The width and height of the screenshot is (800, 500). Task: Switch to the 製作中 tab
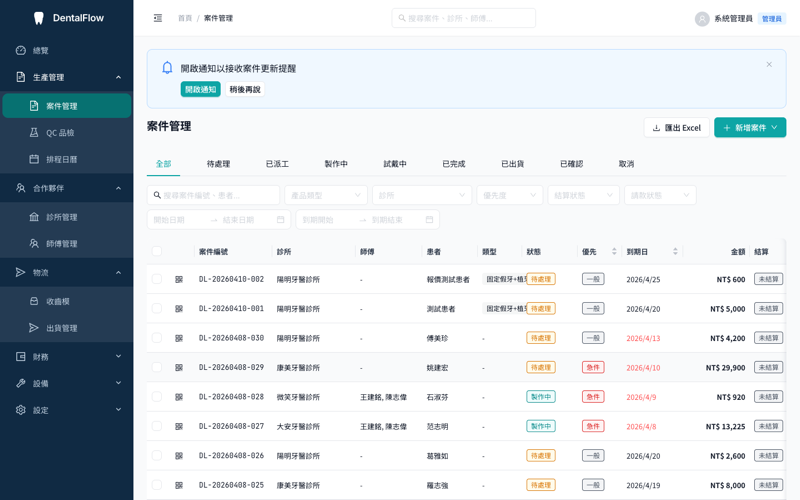(x=336, y=164)
